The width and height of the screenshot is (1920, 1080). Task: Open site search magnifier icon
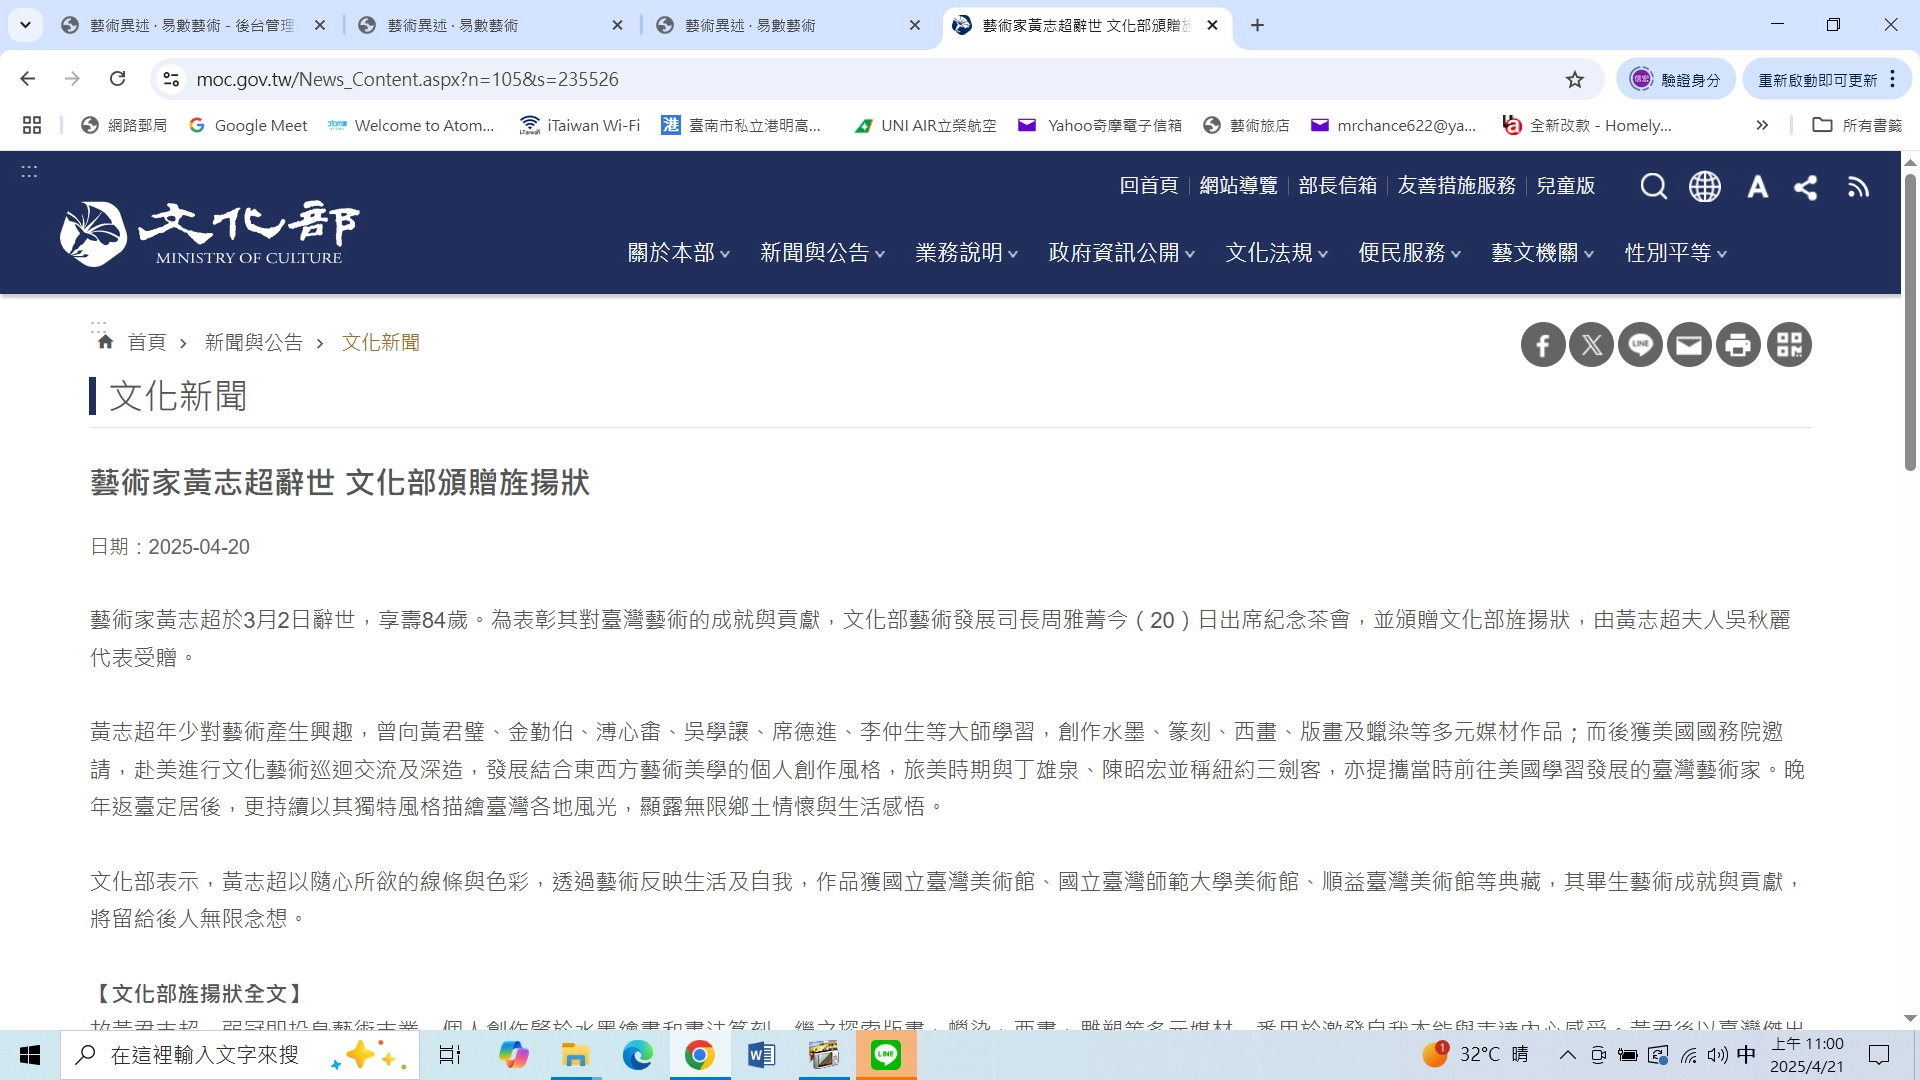1654,187
